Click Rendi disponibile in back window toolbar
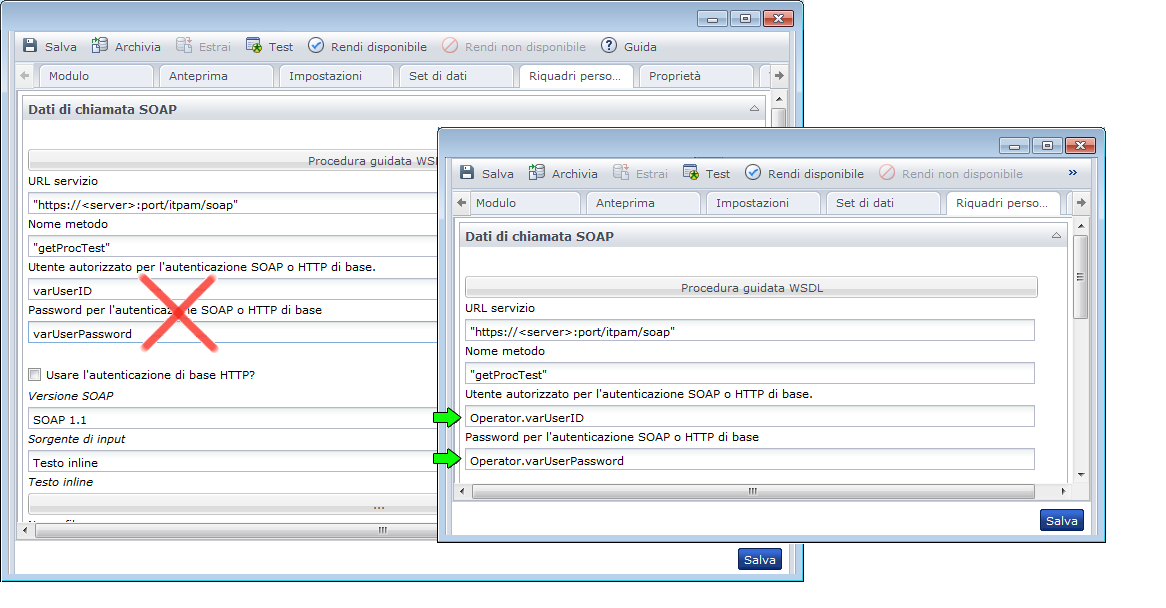The image size is (1166, 608). 367,46
